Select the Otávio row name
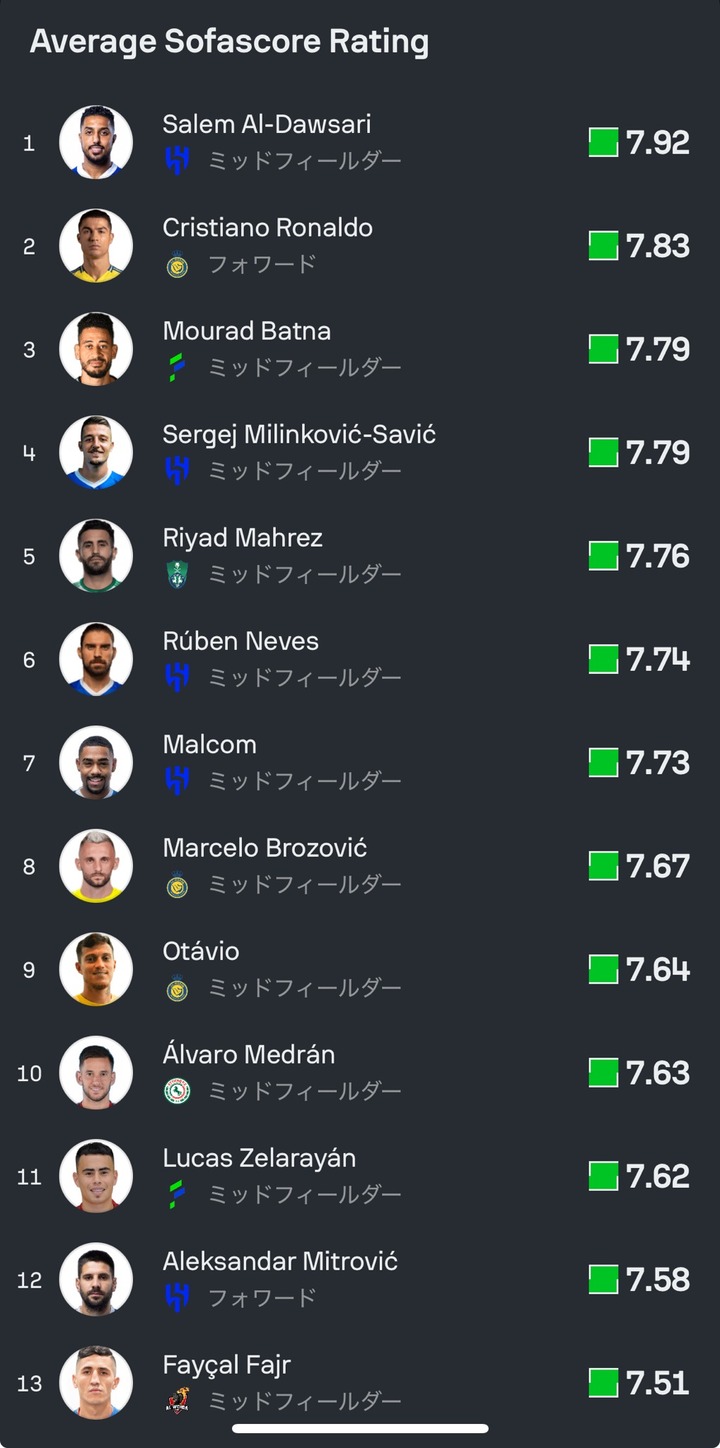720x1448 pixels. pyautogui.click(x=201, y=951)
